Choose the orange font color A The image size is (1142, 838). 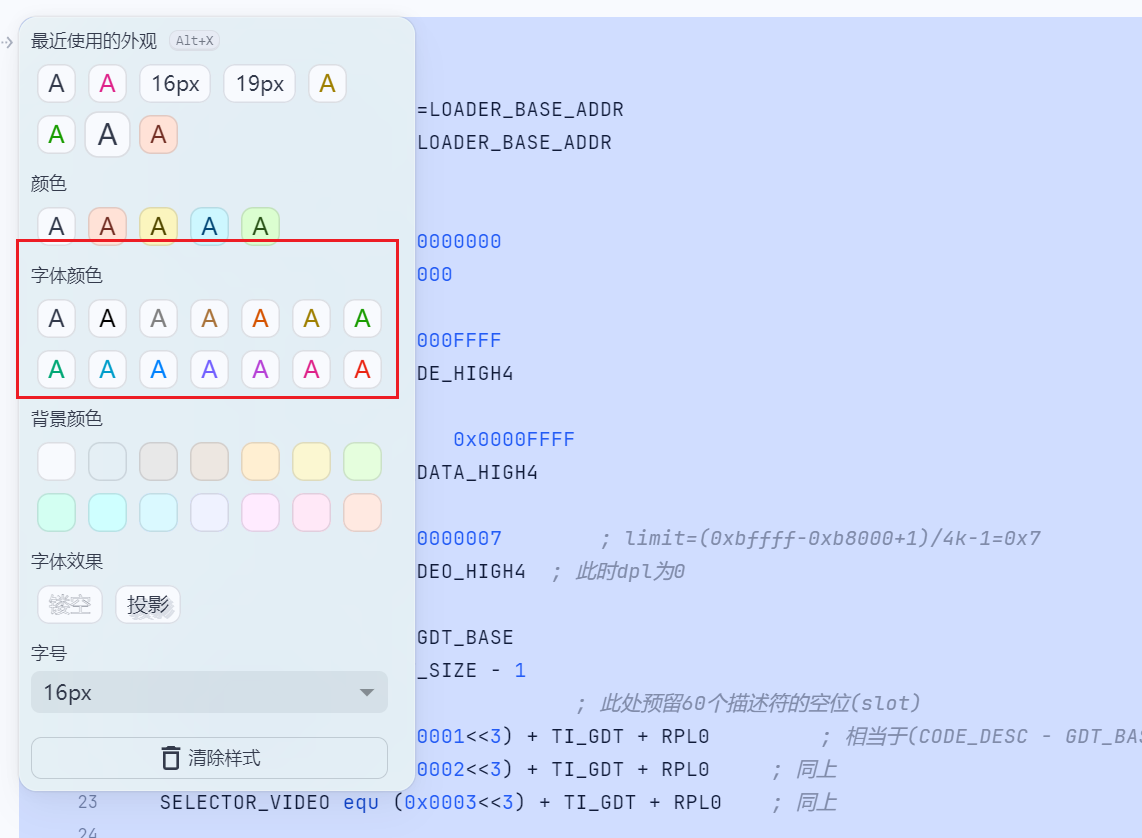pyautogui.click(x=260, y=319)
